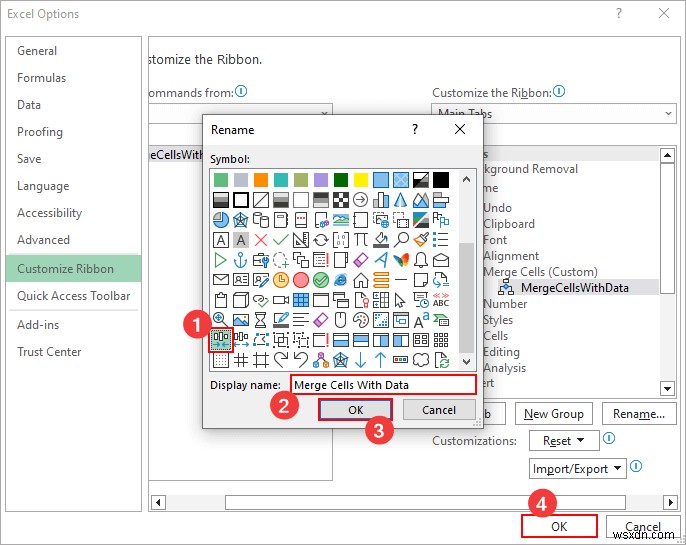Viewport: 686px width, 545px height.
Task: Choose the colorful butterfly symbol
Action: [x=401, y=260]
